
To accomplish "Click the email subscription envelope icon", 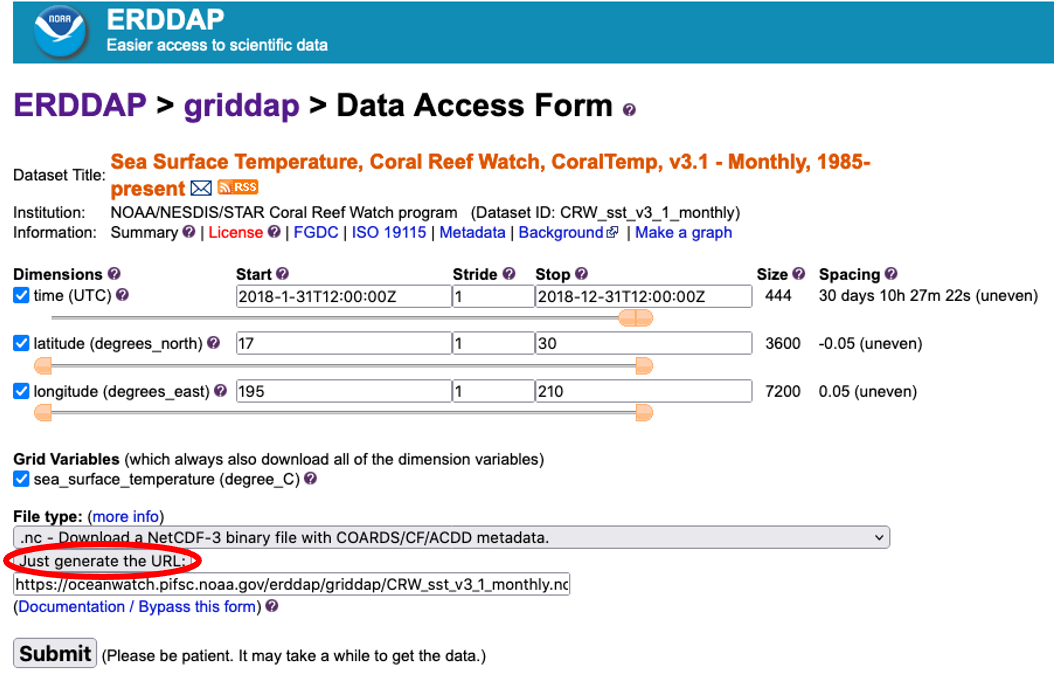I will (x=201, y=188).
